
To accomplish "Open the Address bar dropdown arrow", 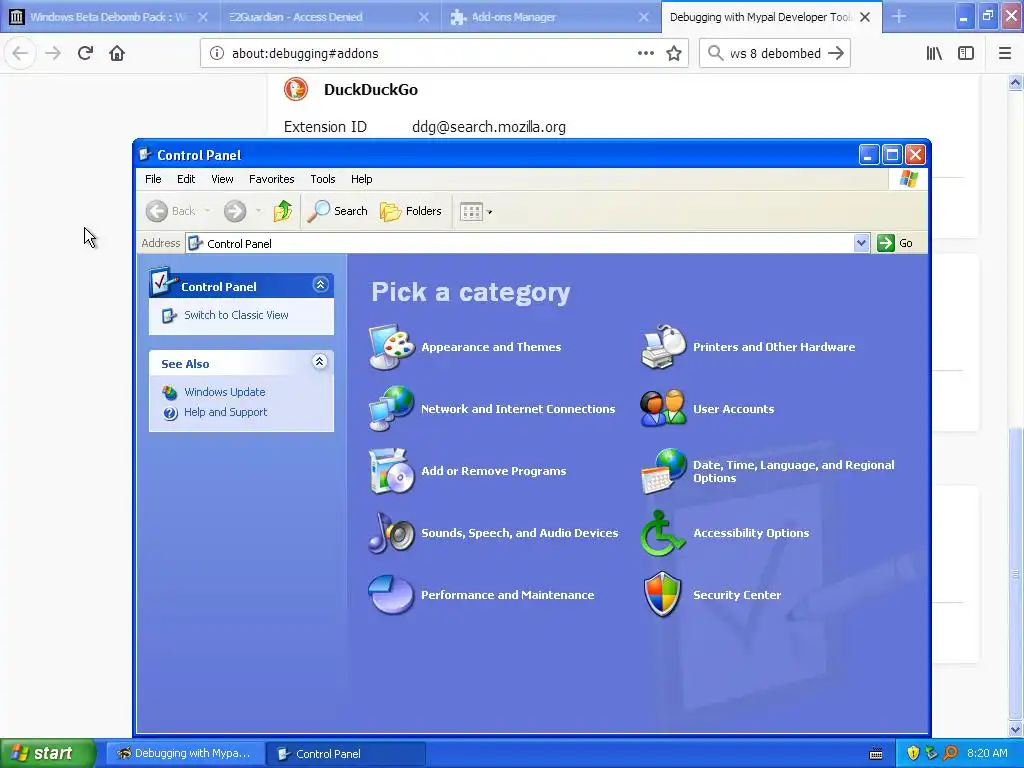I will [x=861, y=243].
